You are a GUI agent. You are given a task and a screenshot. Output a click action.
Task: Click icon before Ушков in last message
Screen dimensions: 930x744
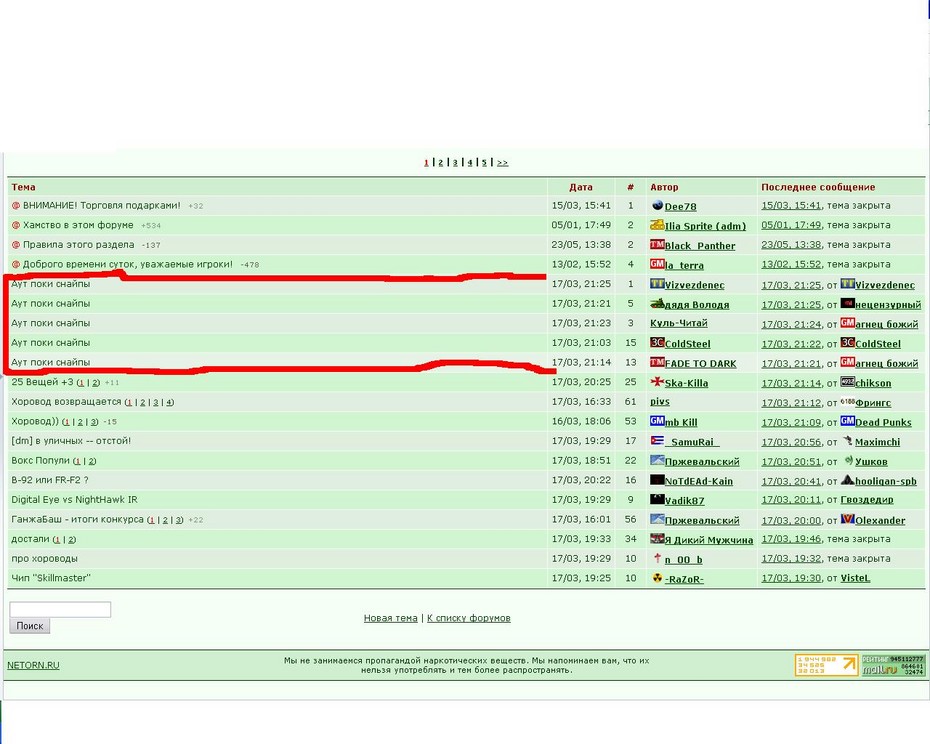point(848,460)
